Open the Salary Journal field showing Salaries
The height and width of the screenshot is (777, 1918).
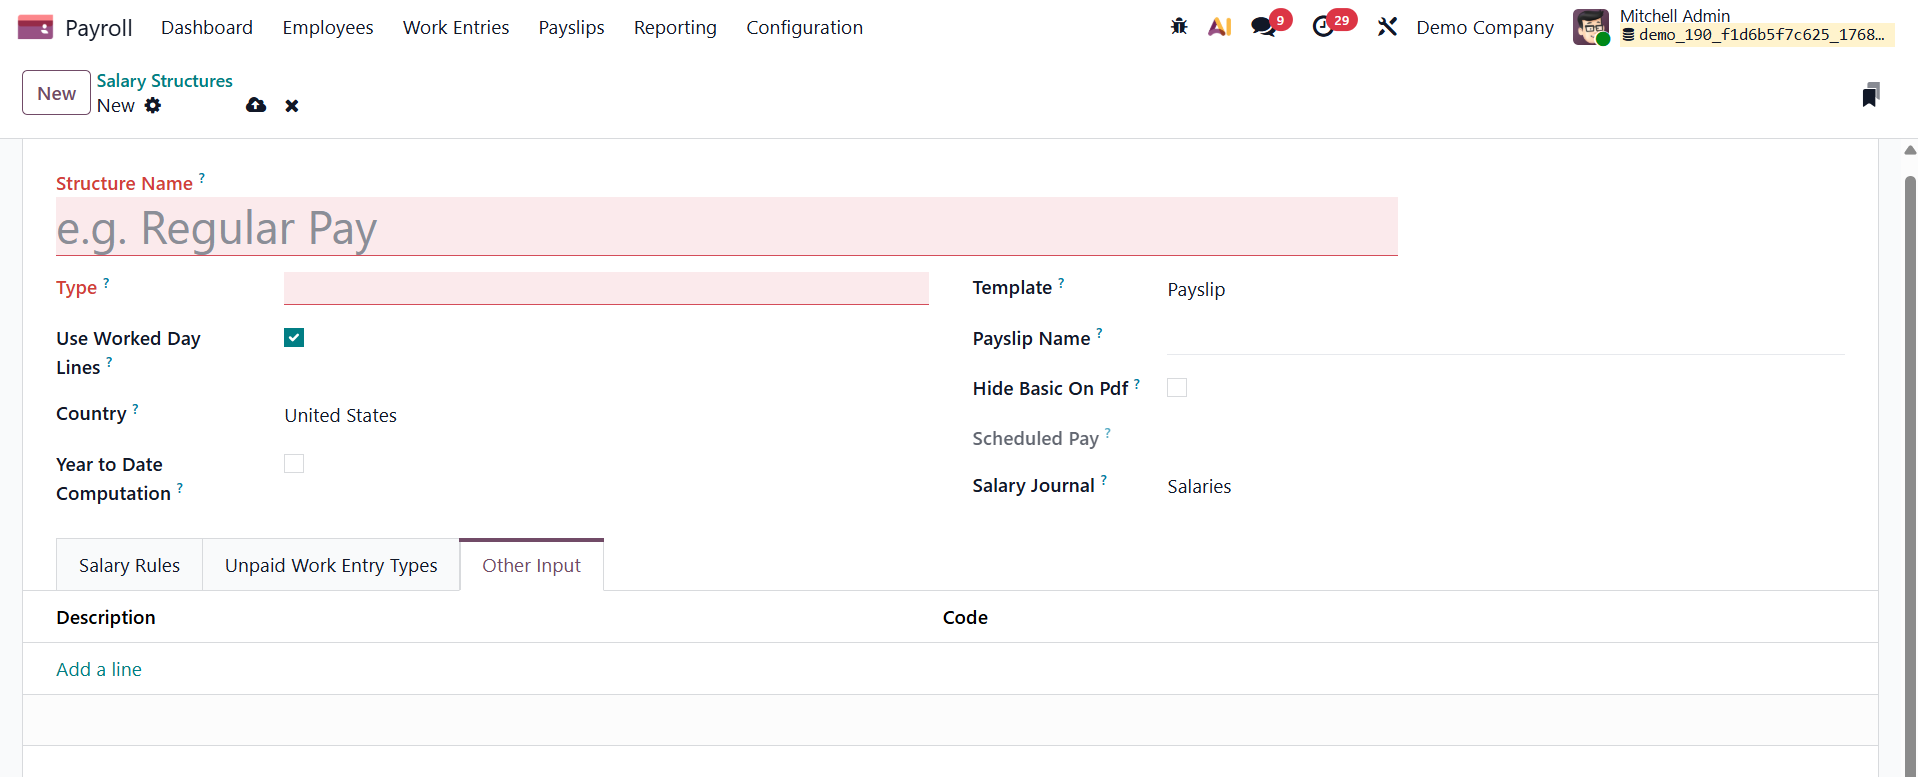[x=1506, y=486]
